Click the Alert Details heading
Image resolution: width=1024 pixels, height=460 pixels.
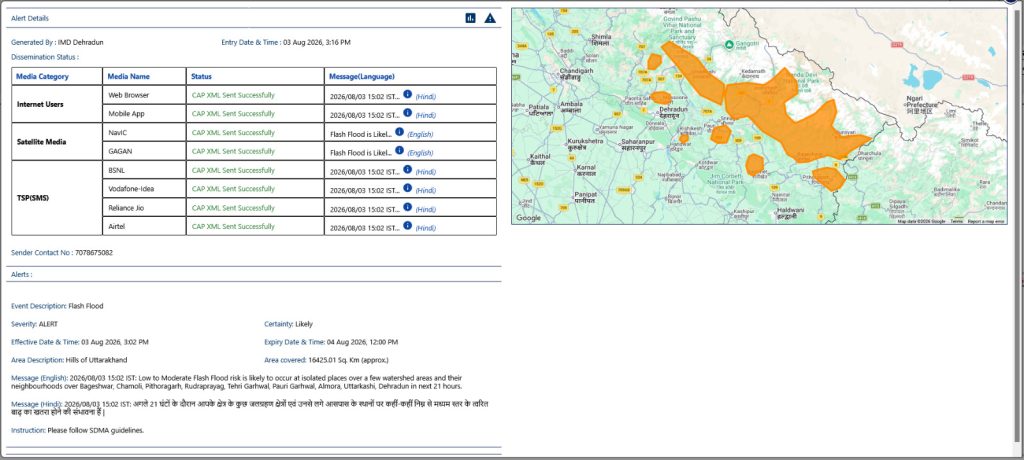click(x=30, y=18)
